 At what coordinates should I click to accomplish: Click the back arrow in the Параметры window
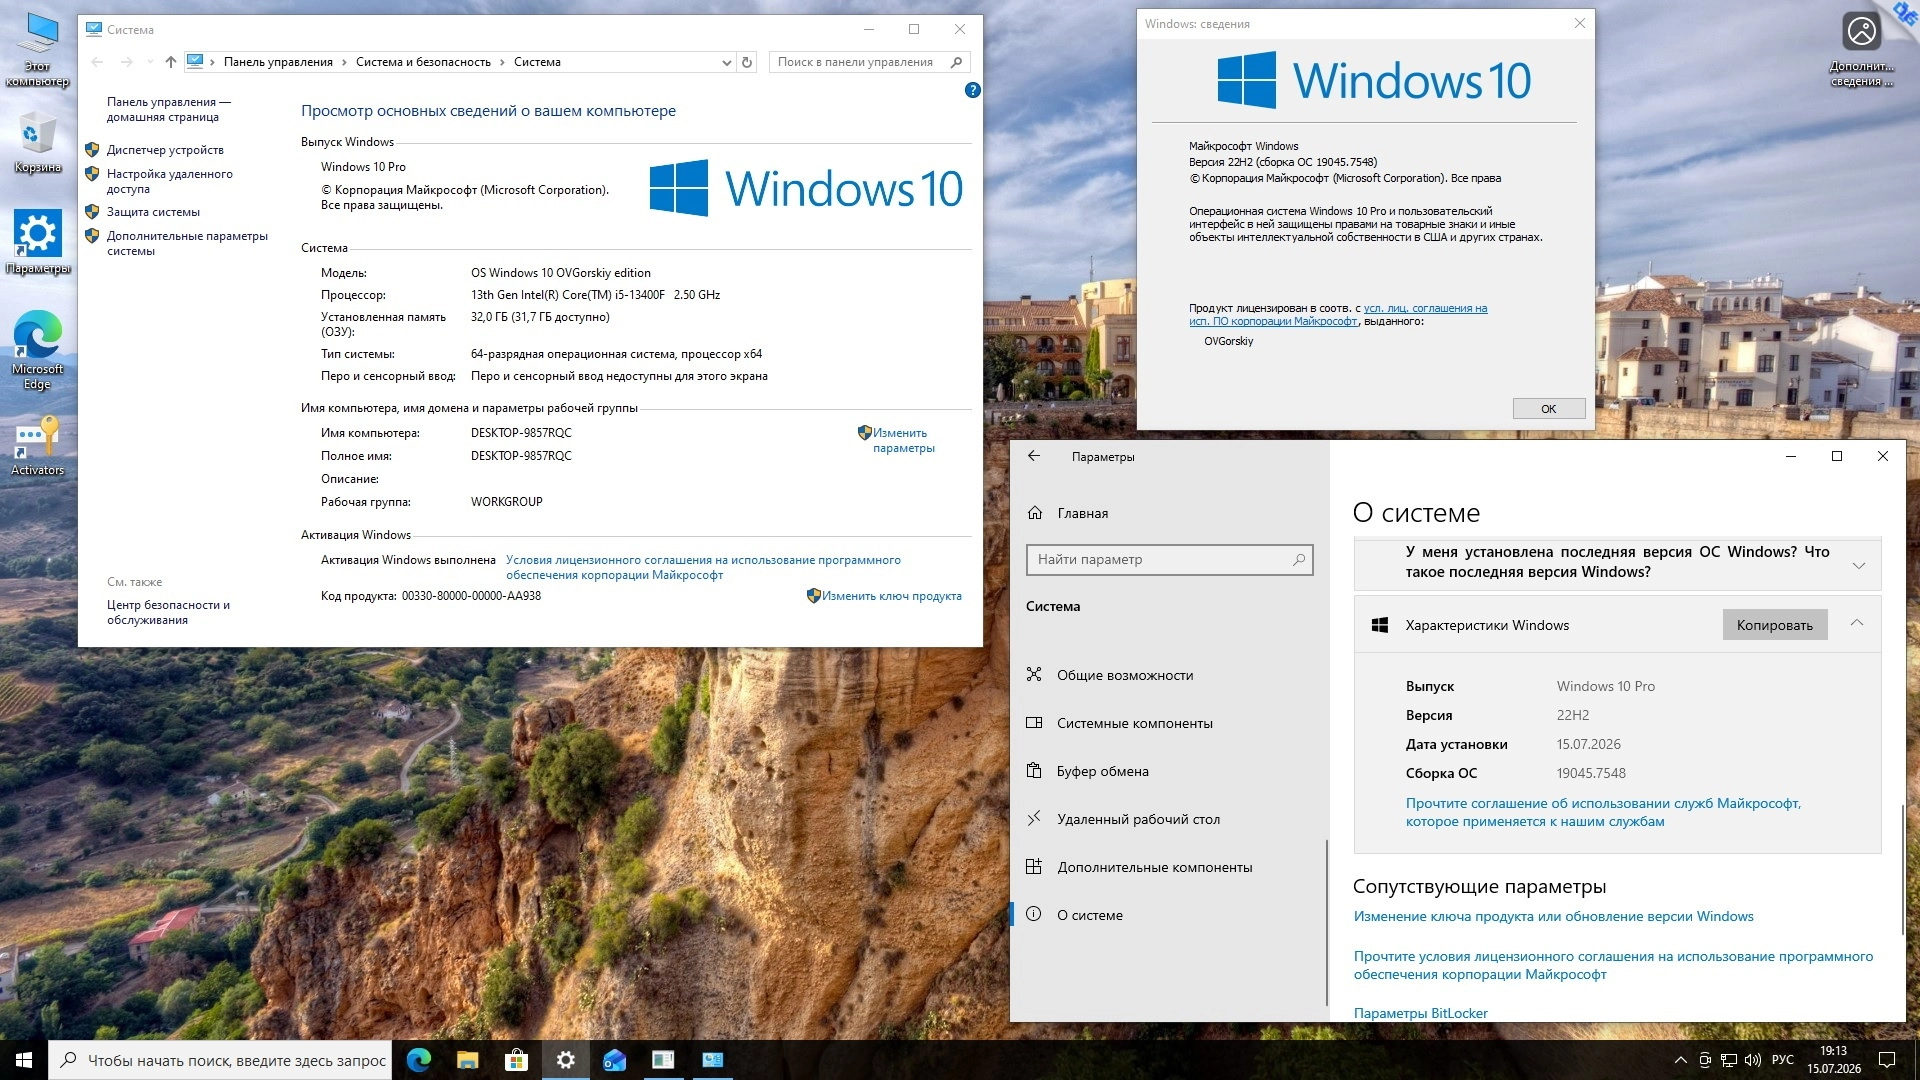pyautogui.click(x=1034, y=456)
